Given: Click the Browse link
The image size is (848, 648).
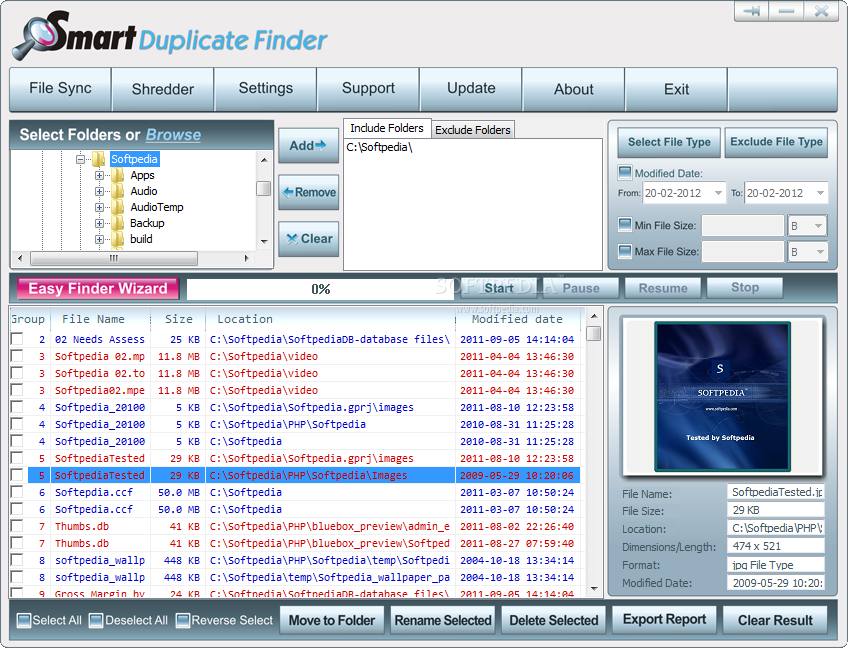Looking at the screenshot, I should pos(173,135).
